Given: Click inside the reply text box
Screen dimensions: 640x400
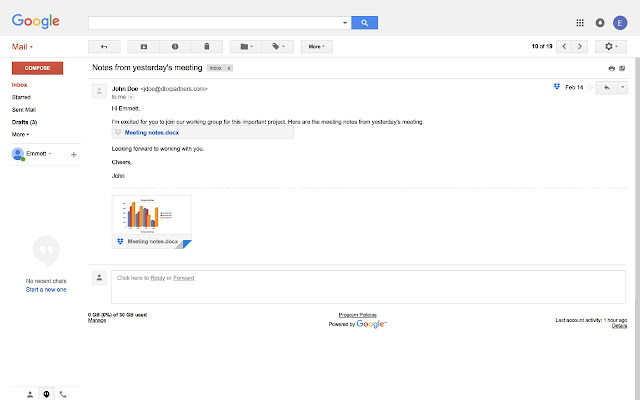Looking at the screenshot, I should [368, 287].
